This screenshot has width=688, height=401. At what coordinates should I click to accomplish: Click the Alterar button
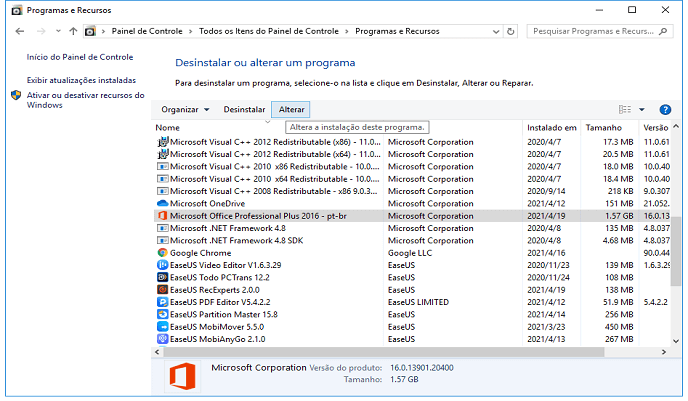pyautogui.click(x=291, y=109)
